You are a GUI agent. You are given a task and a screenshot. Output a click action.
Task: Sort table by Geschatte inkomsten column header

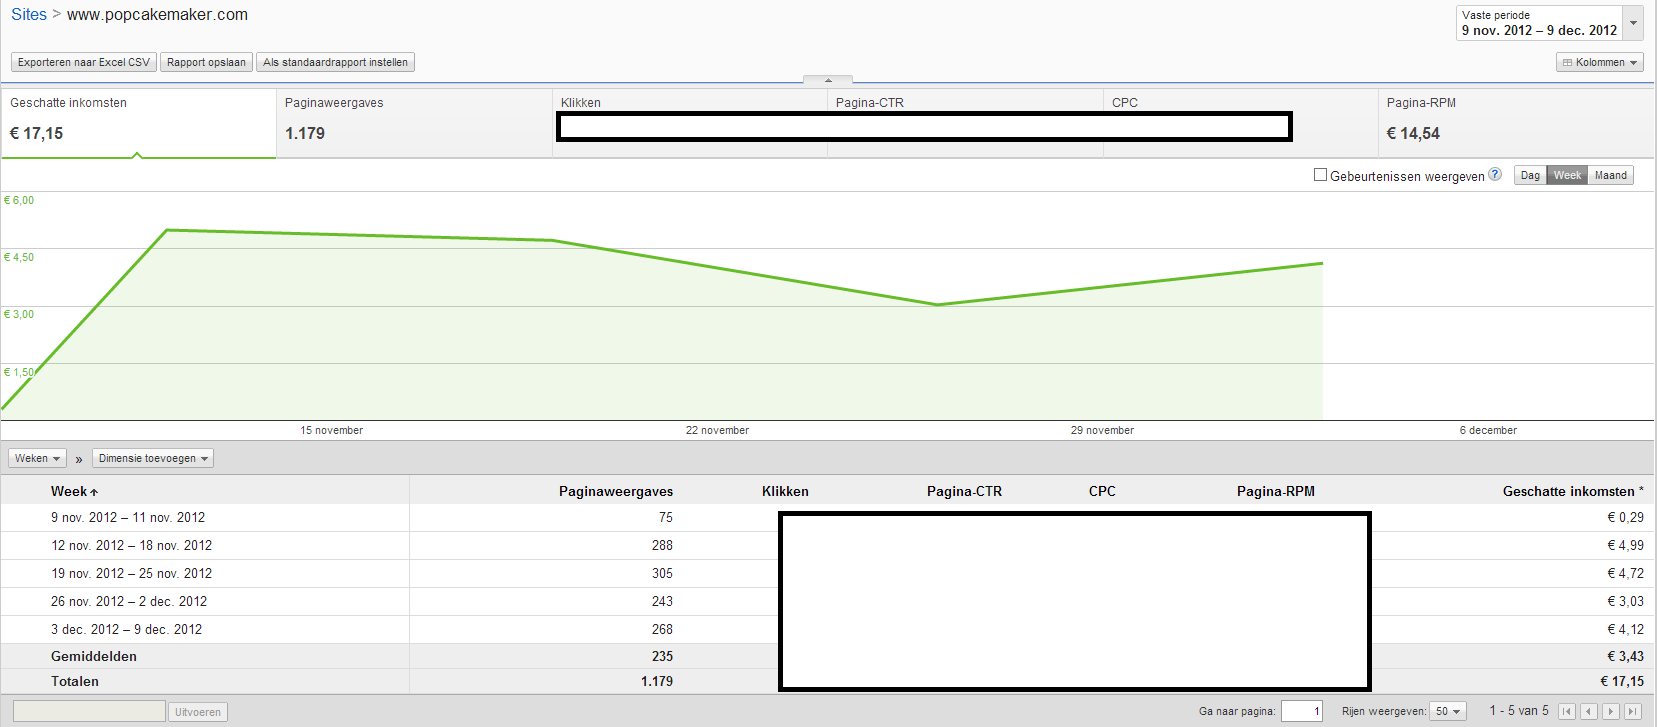(x=1573, y=491)
